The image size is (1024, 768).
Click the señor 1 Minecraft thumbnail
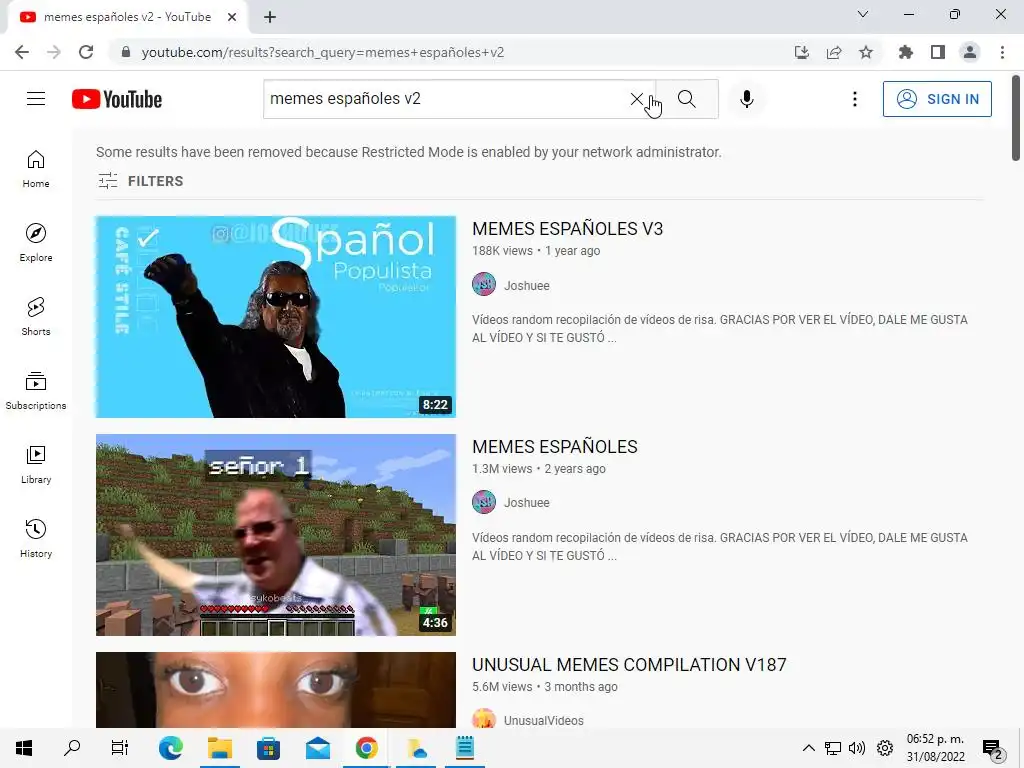click(x=276, y=535)
